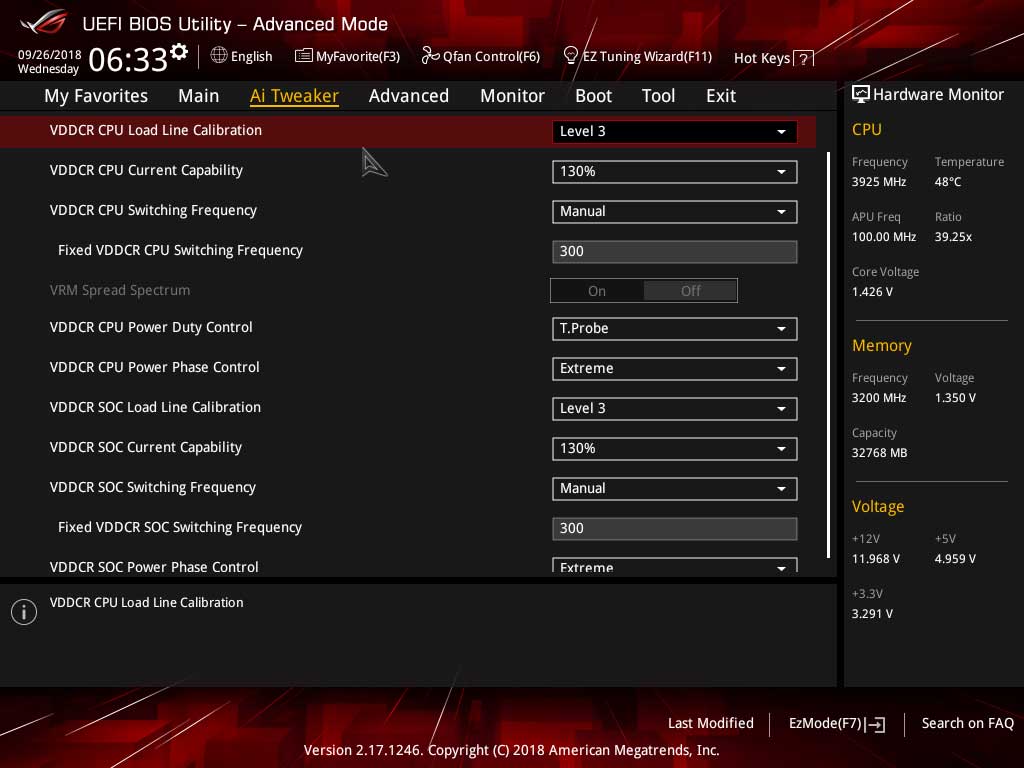Click the Hot Keys question mark icon

[x=804, y=59]
